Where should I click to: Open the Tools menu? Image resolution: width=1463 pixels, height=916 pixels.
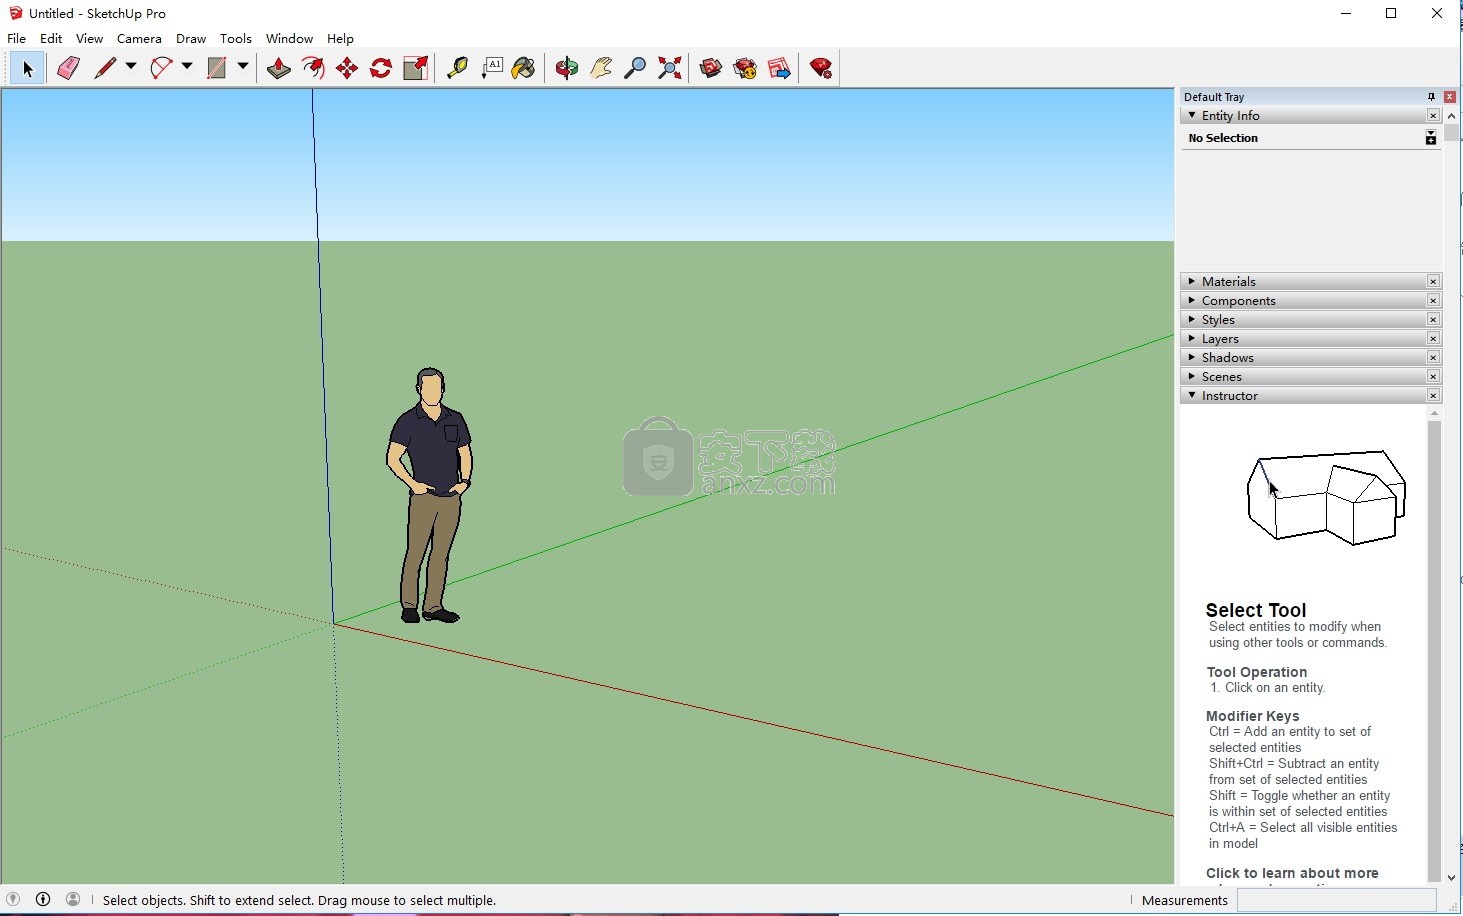(x=236, y=38)
